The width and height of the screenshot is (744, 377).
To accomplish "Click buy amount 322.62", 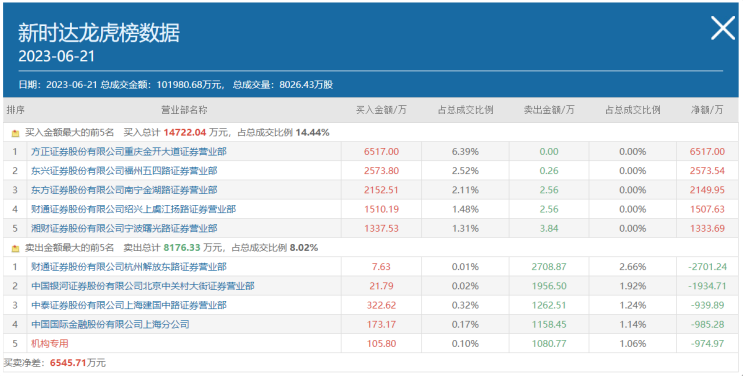I will coord(381,305).
